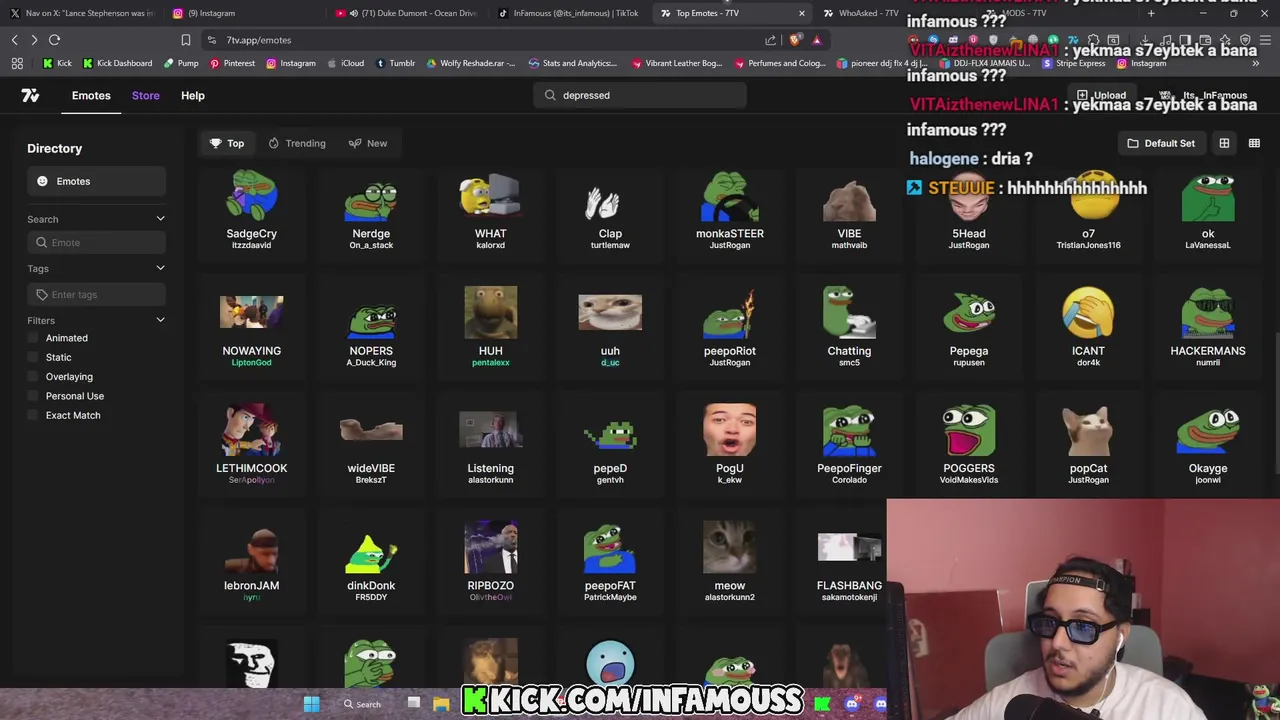Select the uuh cat emote
The image size is (1280, 720).
click(610, 328)
